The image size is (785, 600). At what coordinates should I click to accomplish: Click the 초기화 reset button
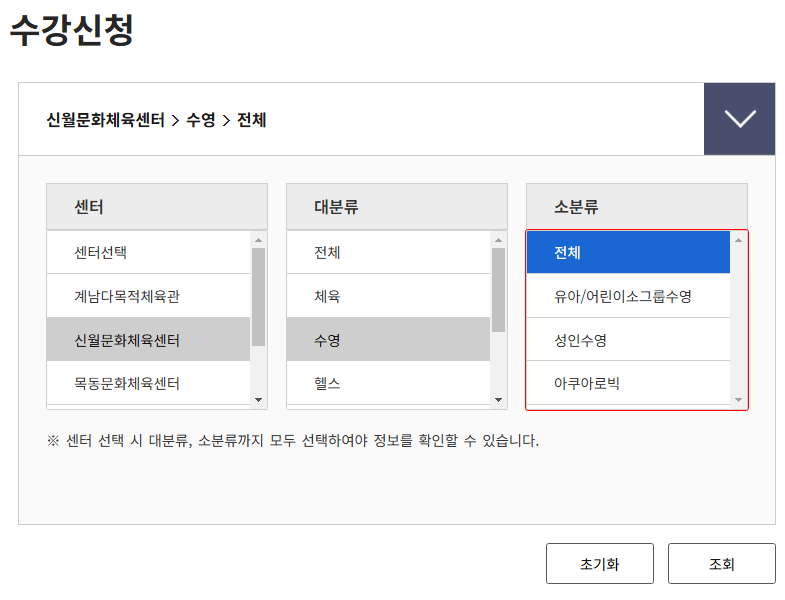point(600,564)
